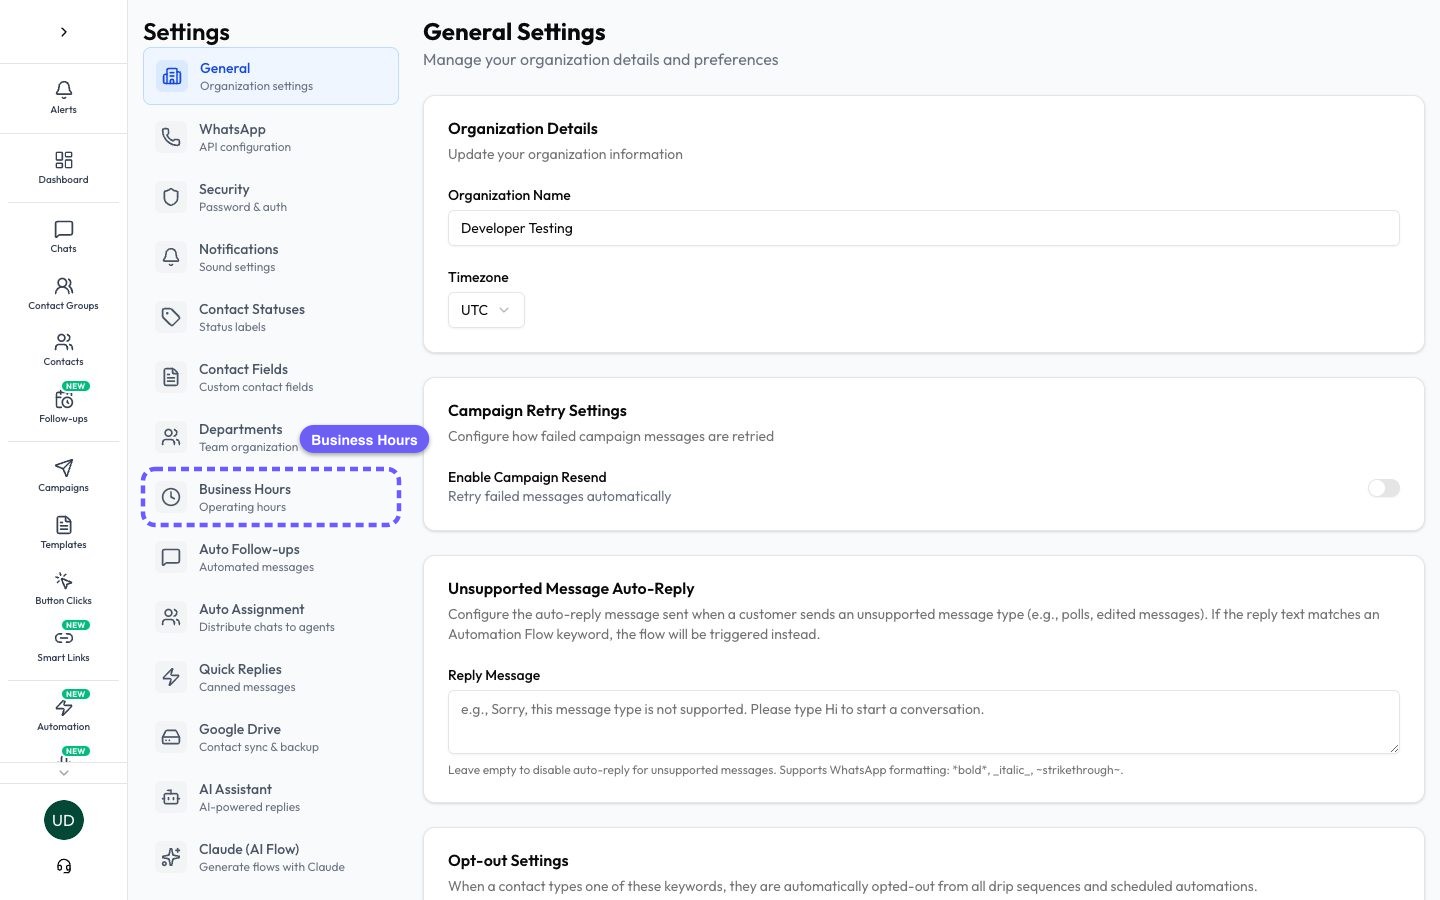Open Business Hours settings section
The image size is (1440, 900).
pos(271,497)
